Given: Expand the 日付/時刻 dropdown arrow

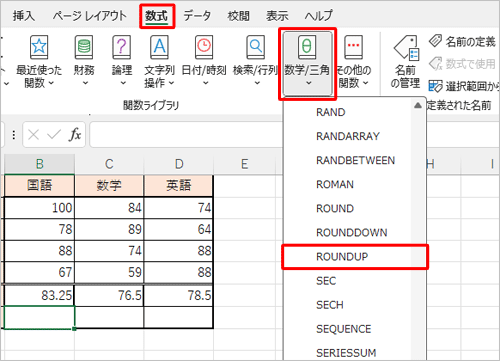Looking at the screenshot, I should [x=205, y=83].
